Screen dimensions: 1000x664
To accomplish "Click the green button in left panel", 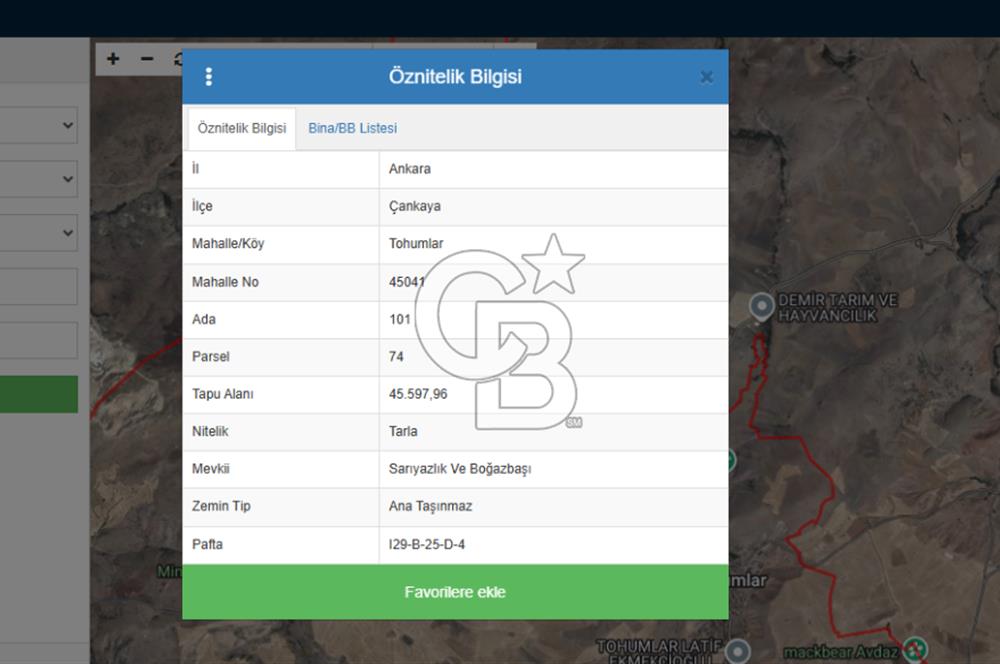I will coord(38,394).
